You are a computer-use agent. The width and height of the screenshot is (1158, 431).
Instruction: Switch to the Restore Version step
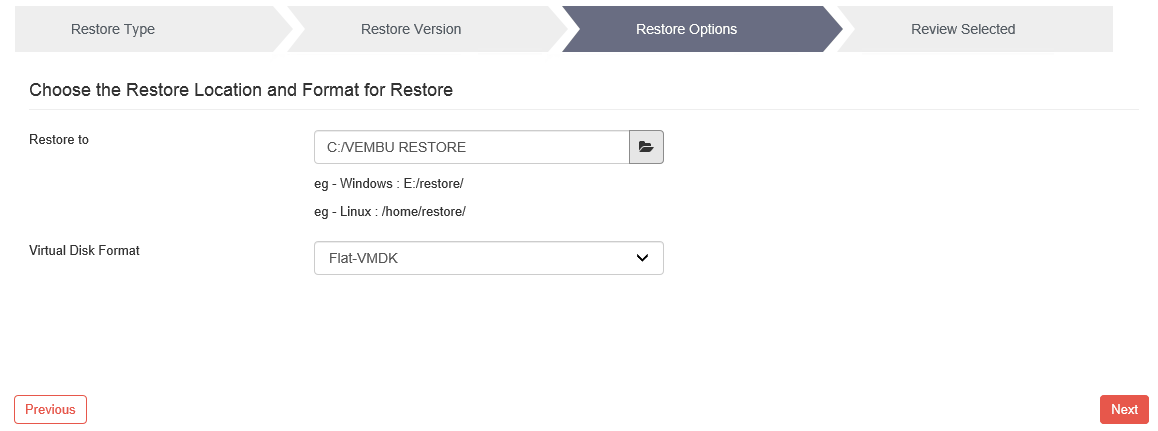(x=411, y=30)
